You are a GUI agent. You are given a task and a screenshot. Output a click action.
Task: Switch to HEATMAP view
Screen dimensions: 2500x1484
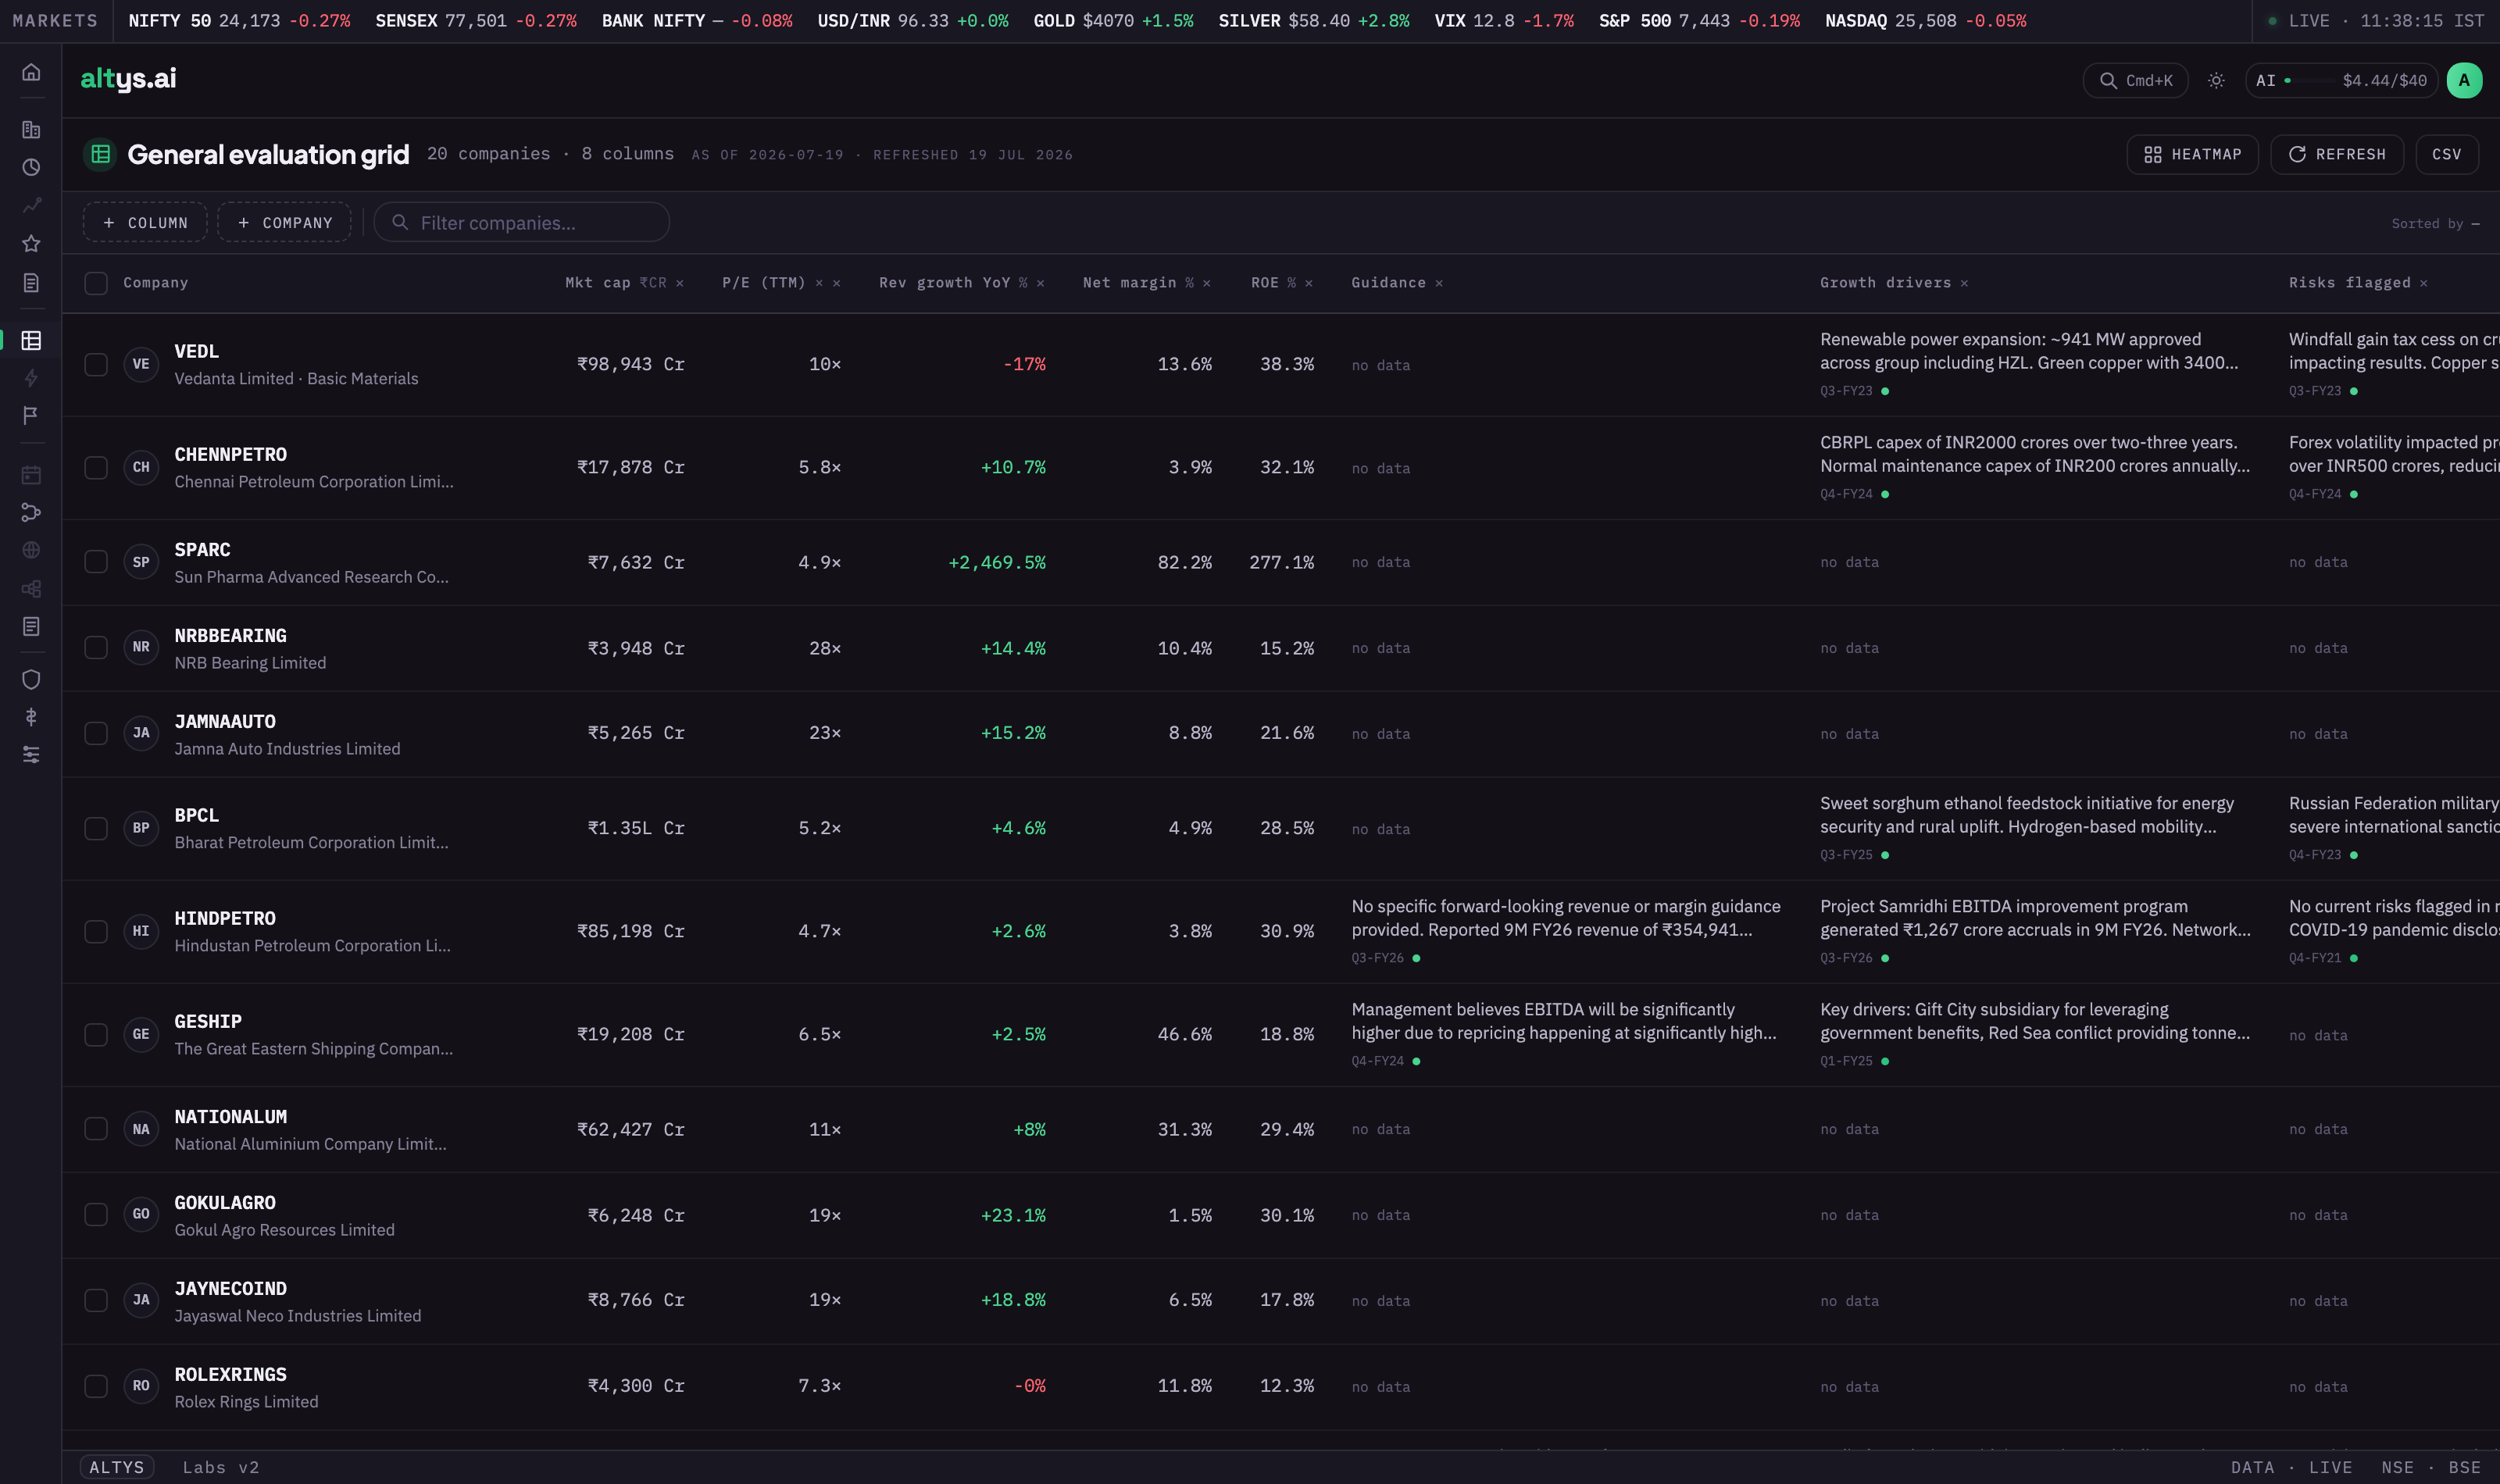point(2192,154)
